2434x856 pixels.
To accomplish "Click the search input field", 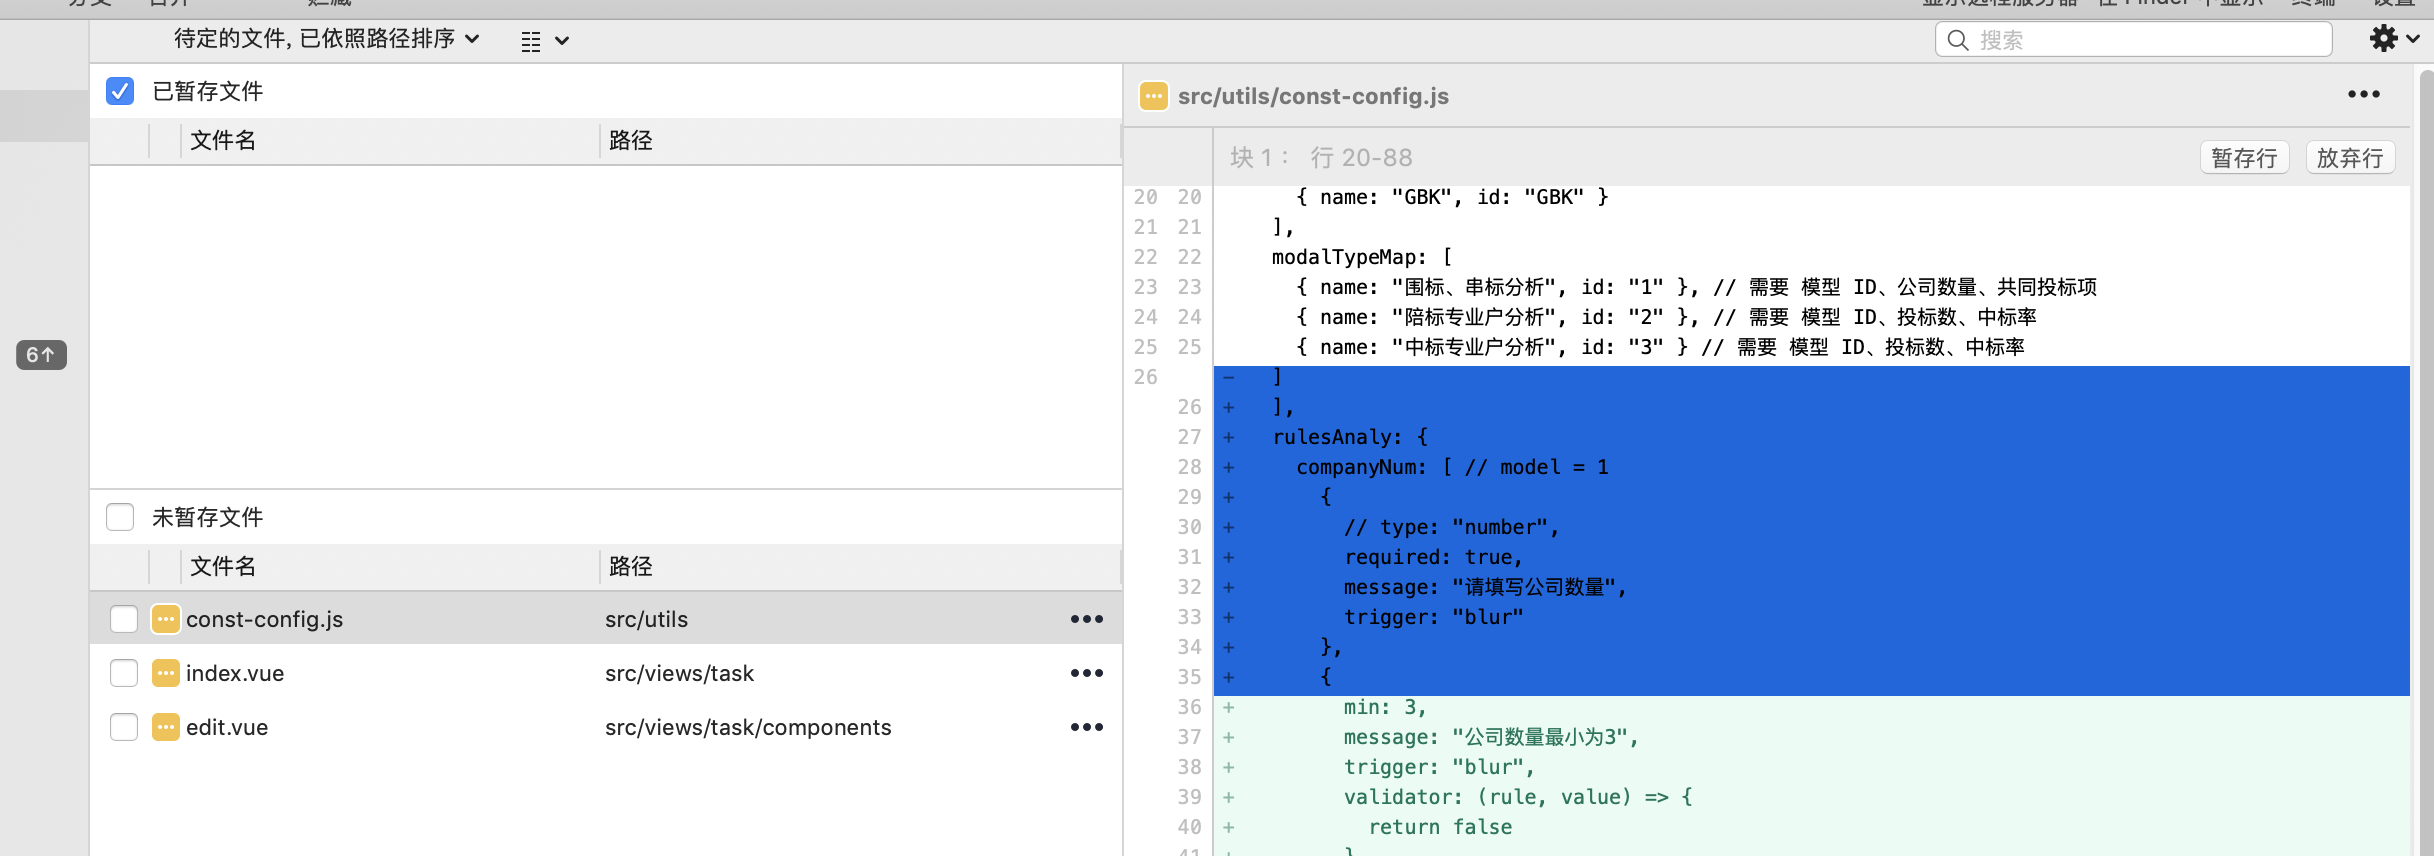I will [x=2134, y=40].
